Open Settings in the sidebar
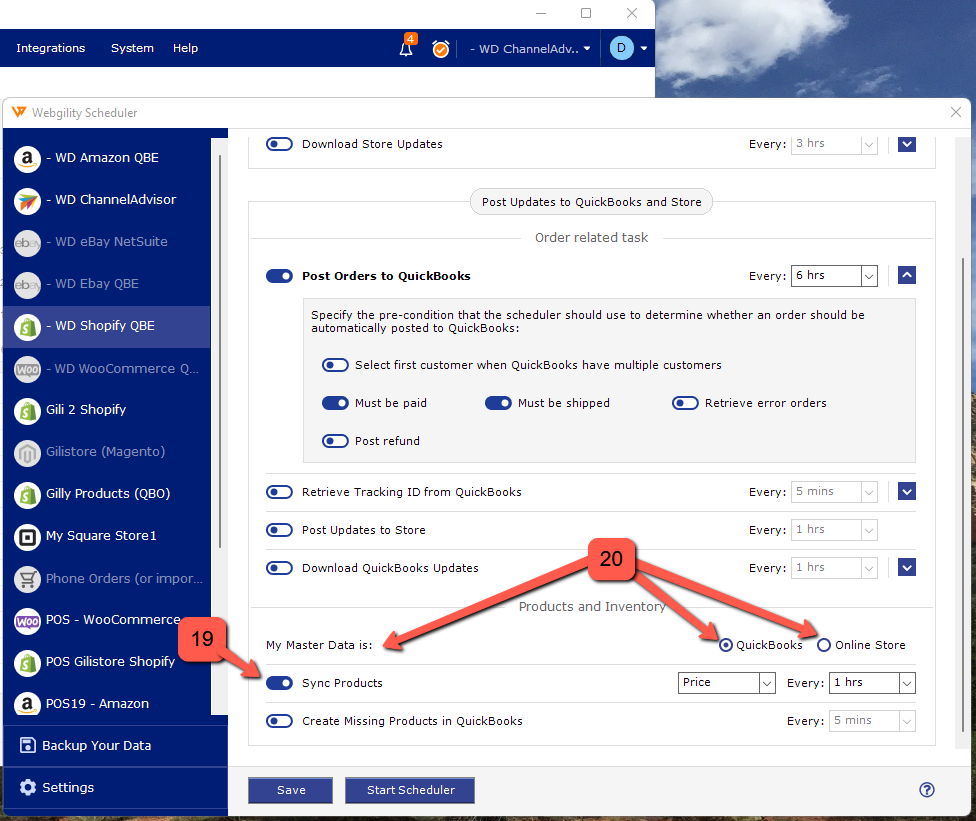Image resolution: width=976 pixels, height=821 pixels. 116,787
